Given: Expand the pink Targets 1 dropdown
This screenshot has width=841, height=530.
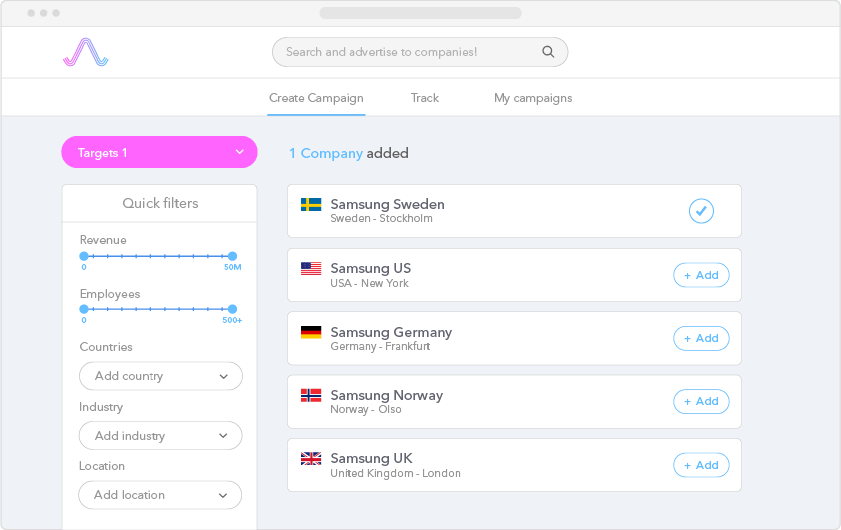Looking at the screenshot, I should pos(159,152).
